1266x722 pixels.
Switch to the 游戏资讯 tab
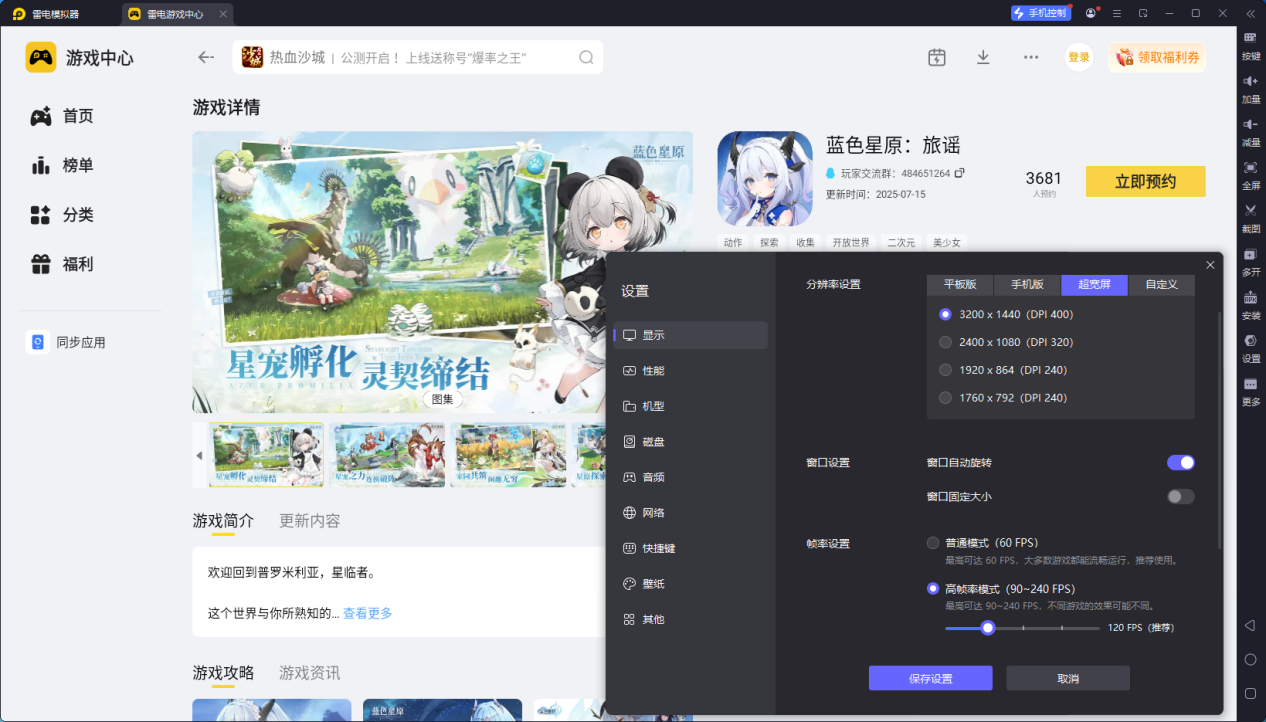tap(310, 673)
